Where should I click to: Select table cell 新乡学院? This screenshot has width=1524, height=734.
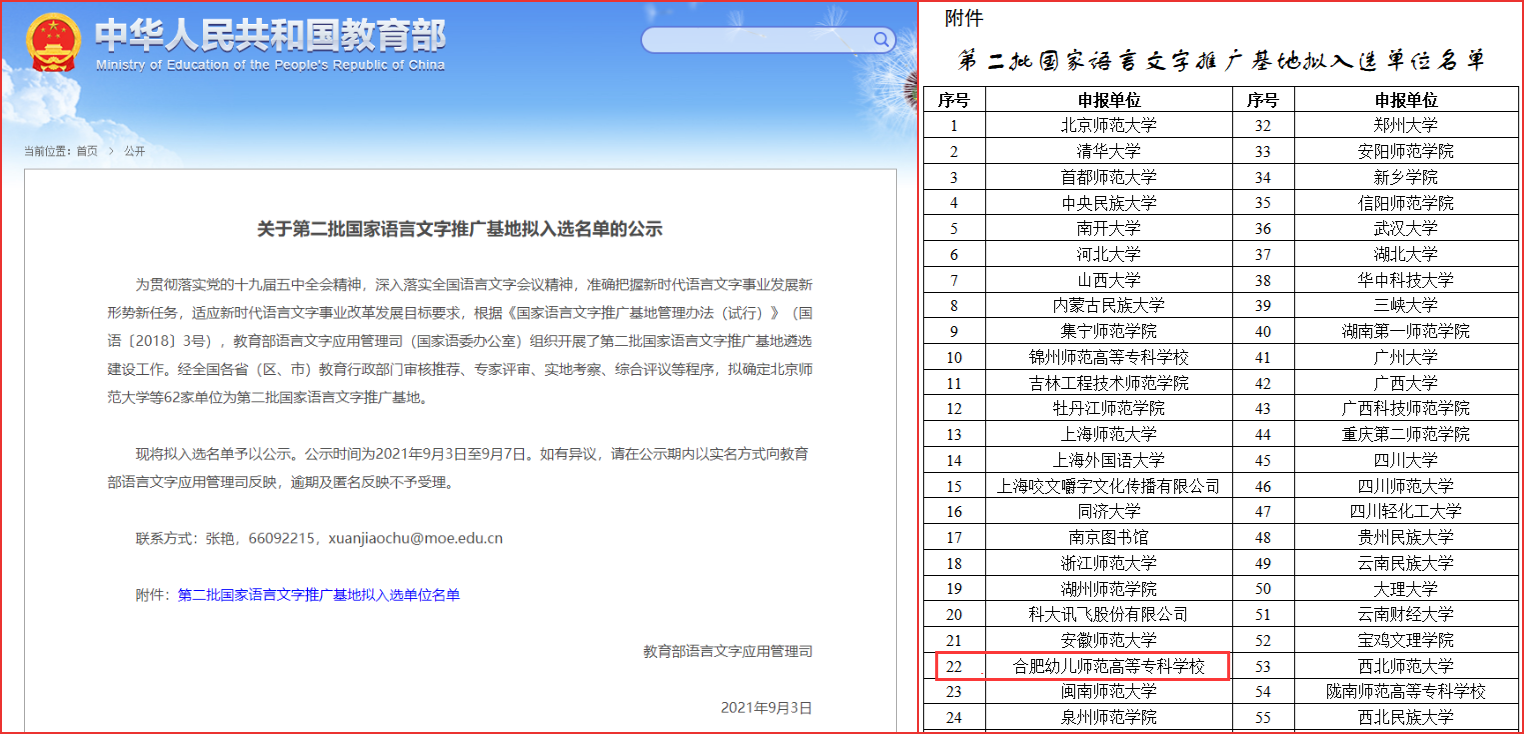coord(1406,177)
